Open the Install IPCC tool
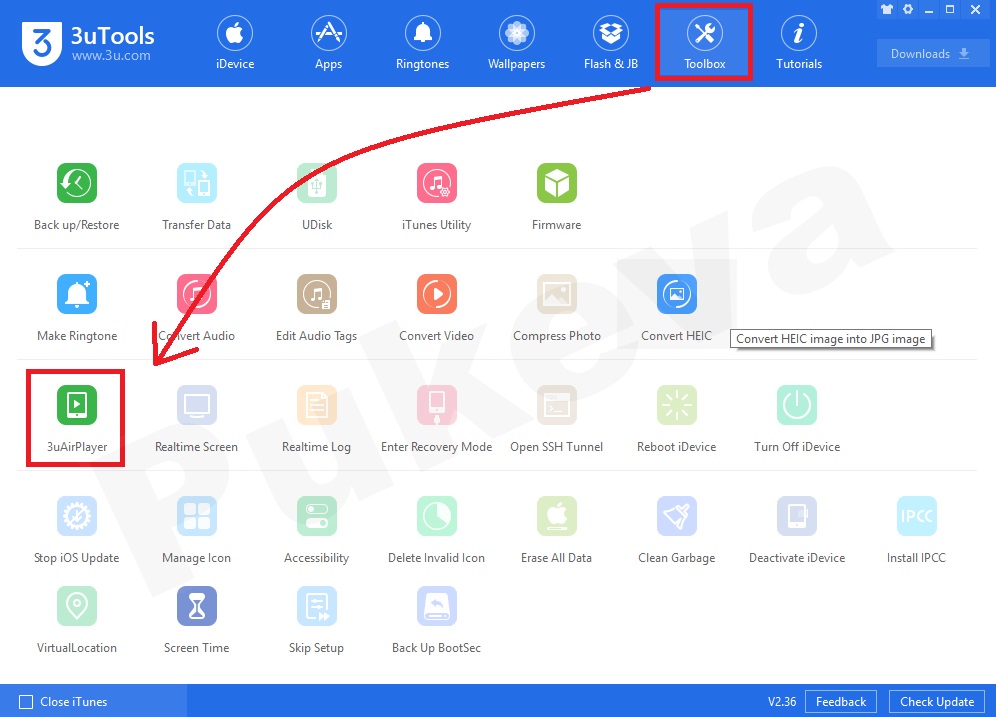996x717 pixels. [x=916, y=530]
